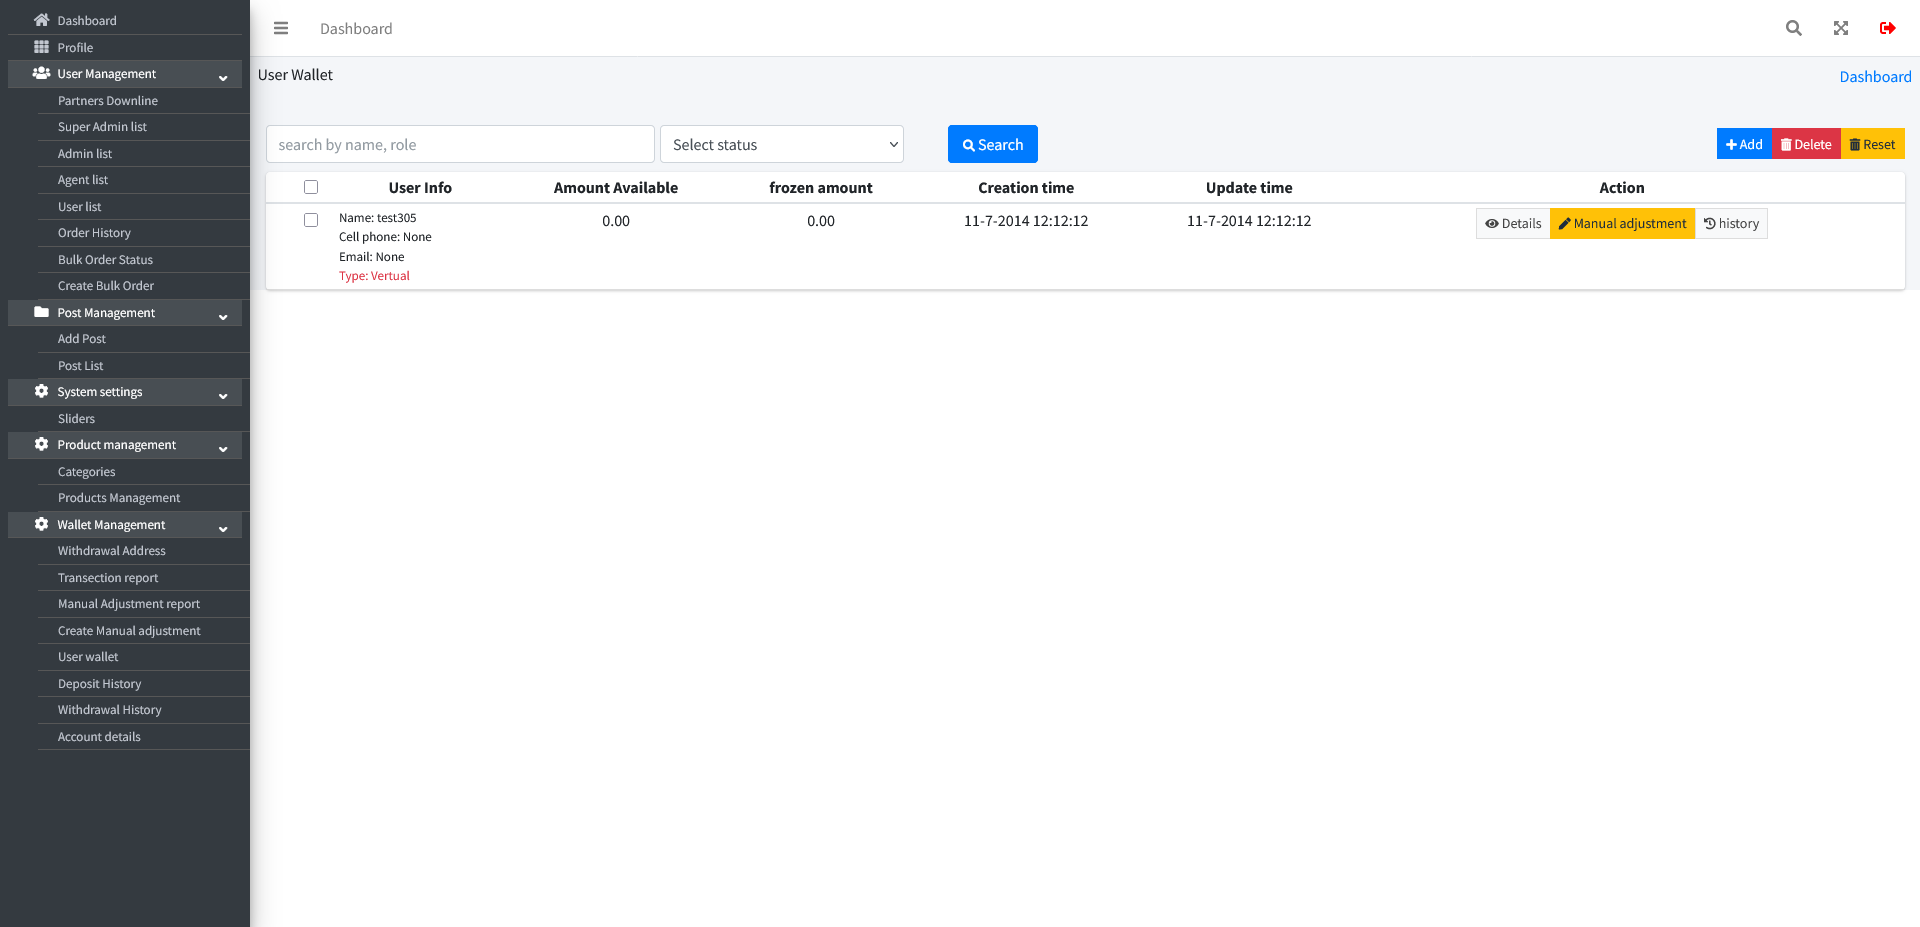
Task: Click the Dashboard title in the top bar
Action: coord(356,28)
